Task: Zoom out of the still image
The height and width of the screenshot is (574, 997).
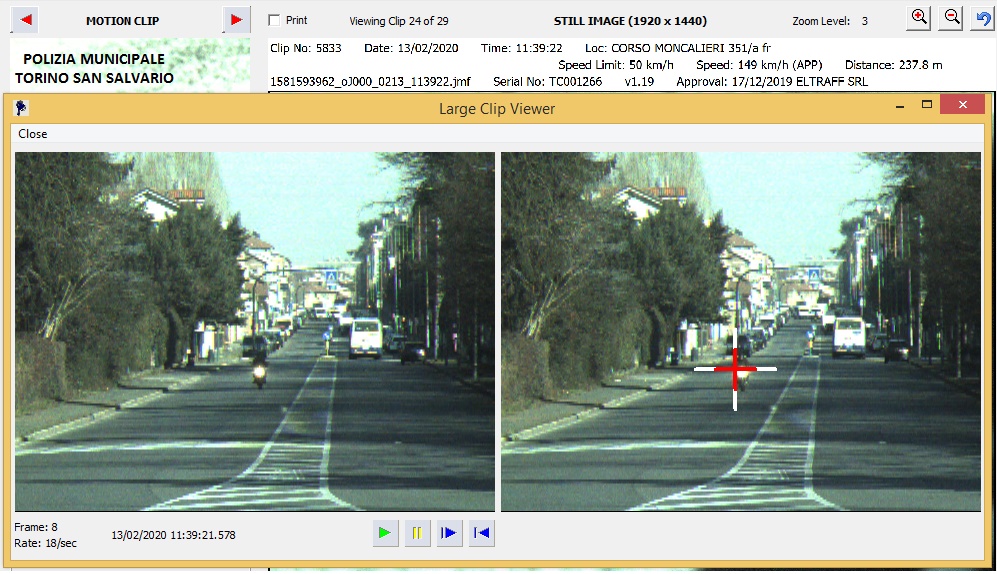Action: tap(952, 19)
